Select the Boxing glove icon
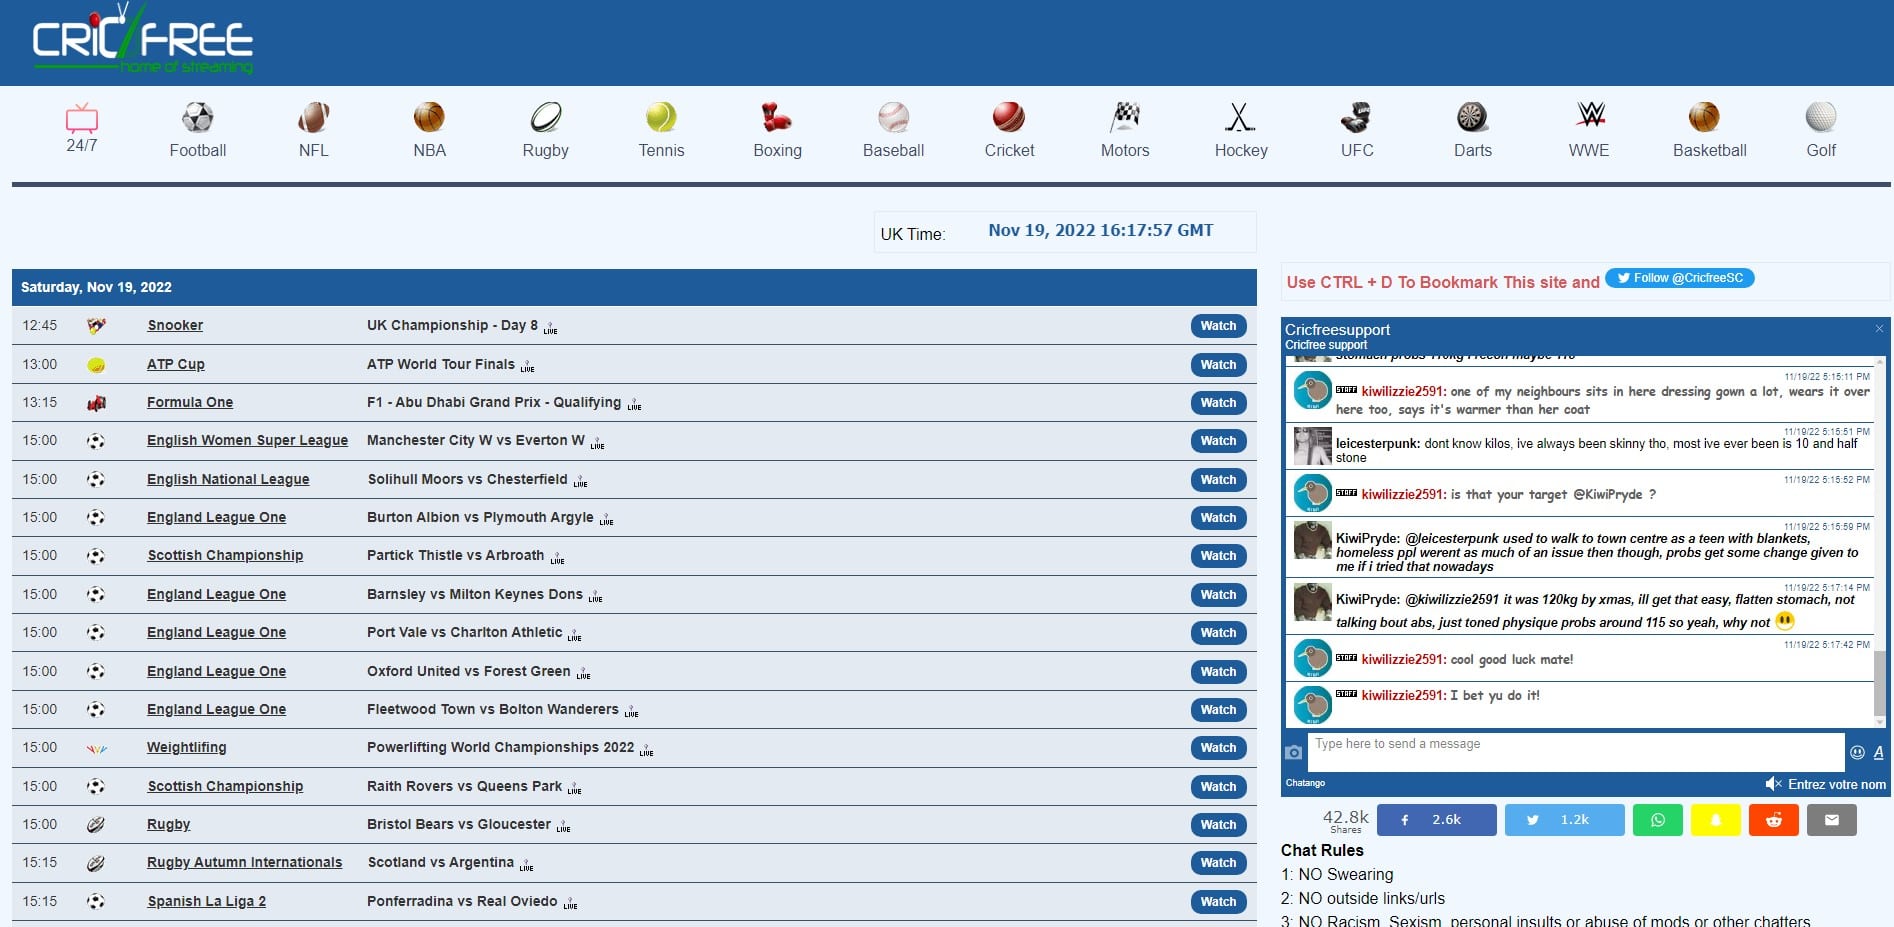Viewport: 1894px width, 927px height. click(x=777, y=118)
